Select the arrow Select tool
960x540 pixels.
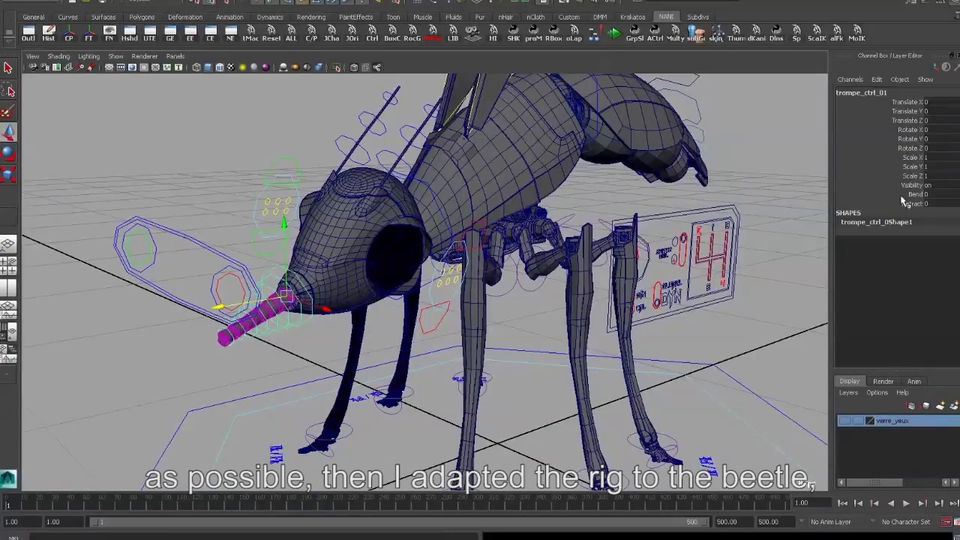coord(8,68)
